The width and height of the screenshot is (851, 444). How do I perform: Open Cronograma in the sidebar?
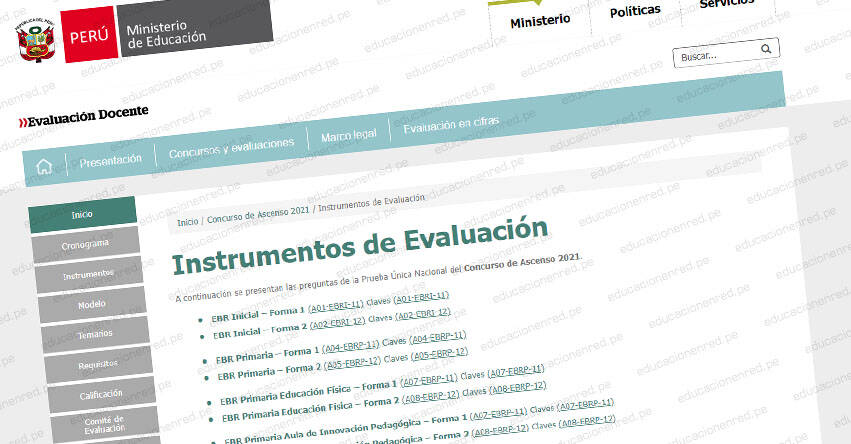click(x=86, y=245)
